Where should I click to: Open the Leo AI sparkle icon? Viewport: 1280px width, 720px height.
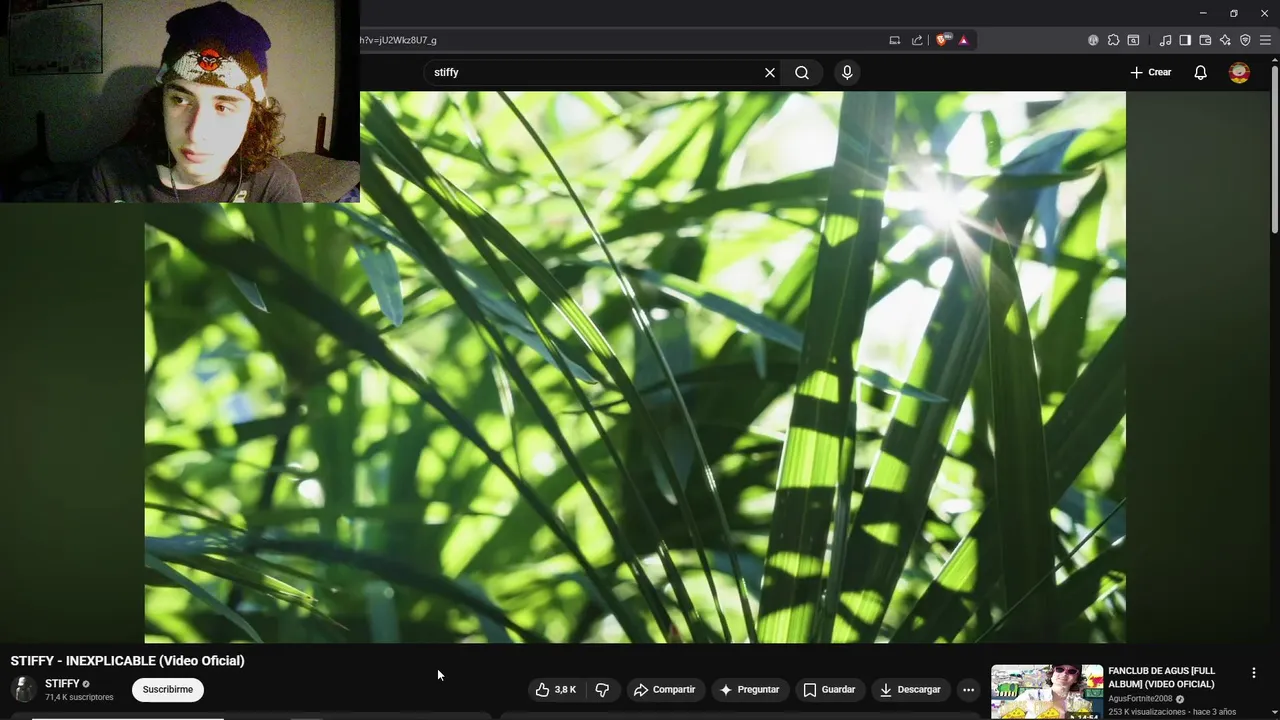pos(1225,40)
